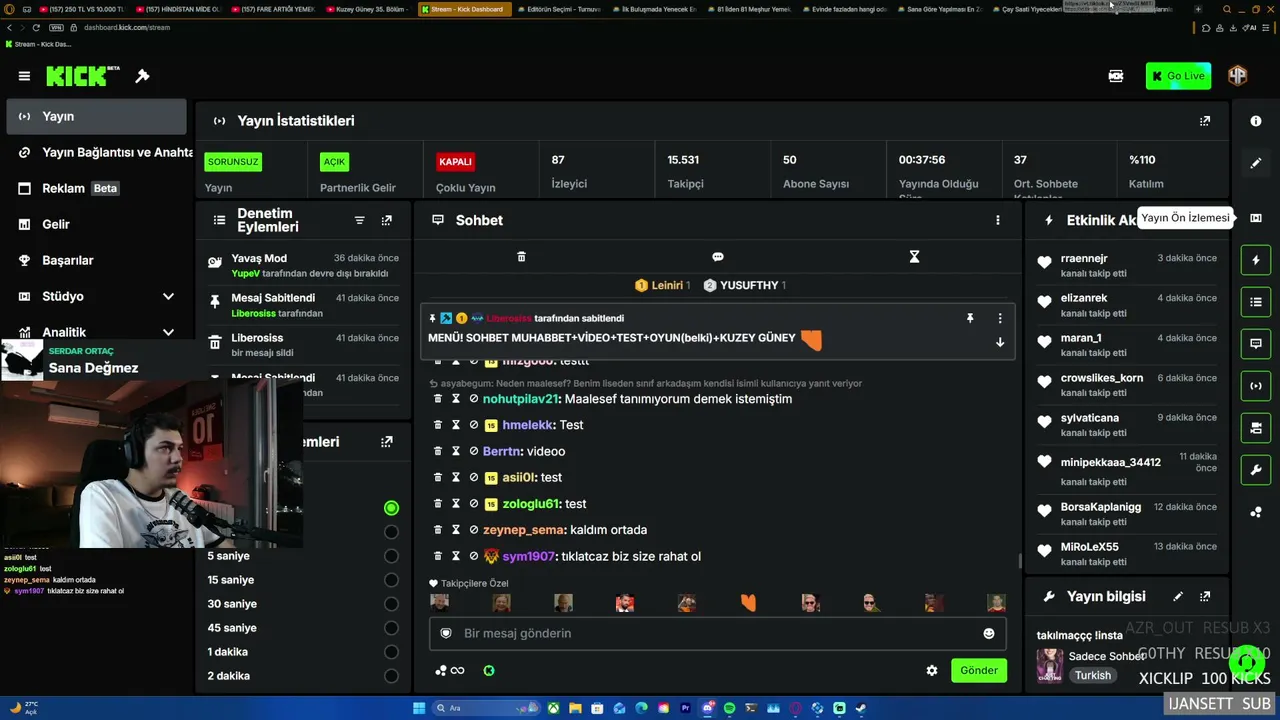Filter Denetim Eylemleri with the filter icon
The height and width of the screenshot is (720, 1280).
click(x=360, y=220)
